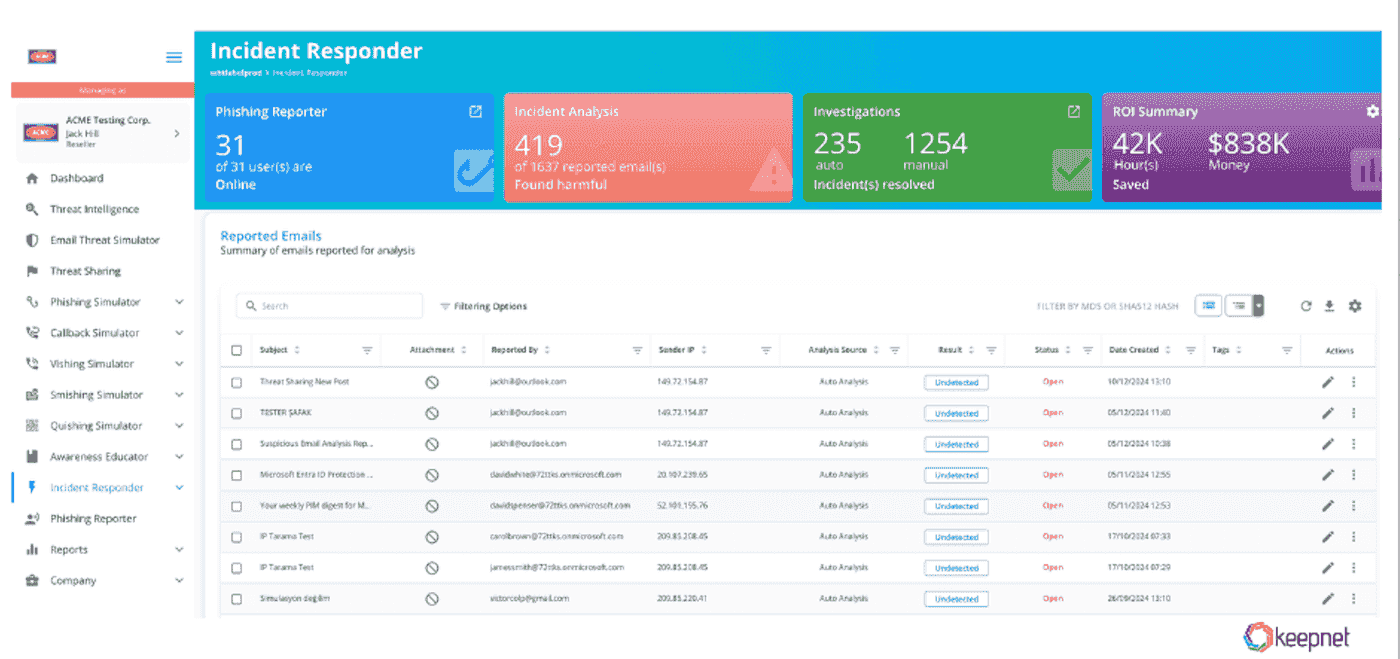Click Undetected result for Simulasyon degilim row

[x=956, y=599]
